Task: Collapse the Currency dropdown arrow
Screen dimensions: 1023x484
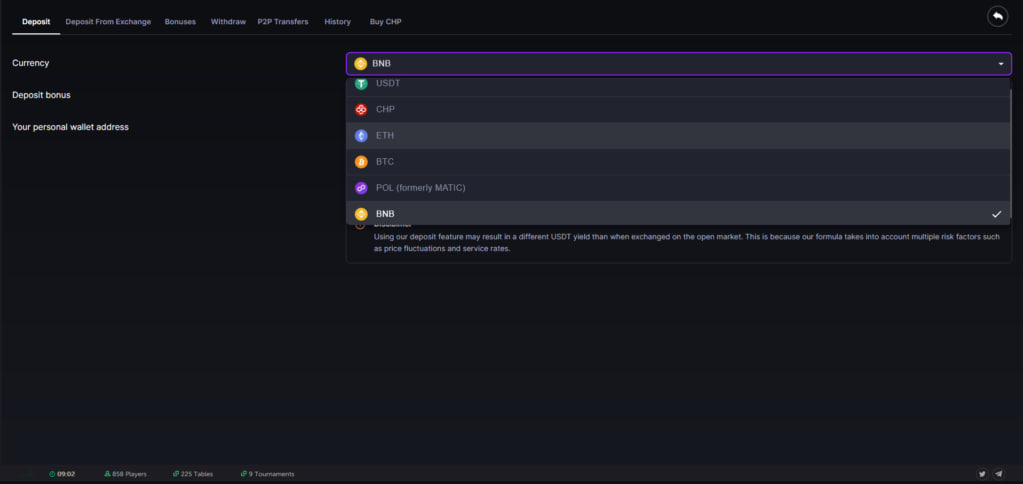Action: point(1001,64)
